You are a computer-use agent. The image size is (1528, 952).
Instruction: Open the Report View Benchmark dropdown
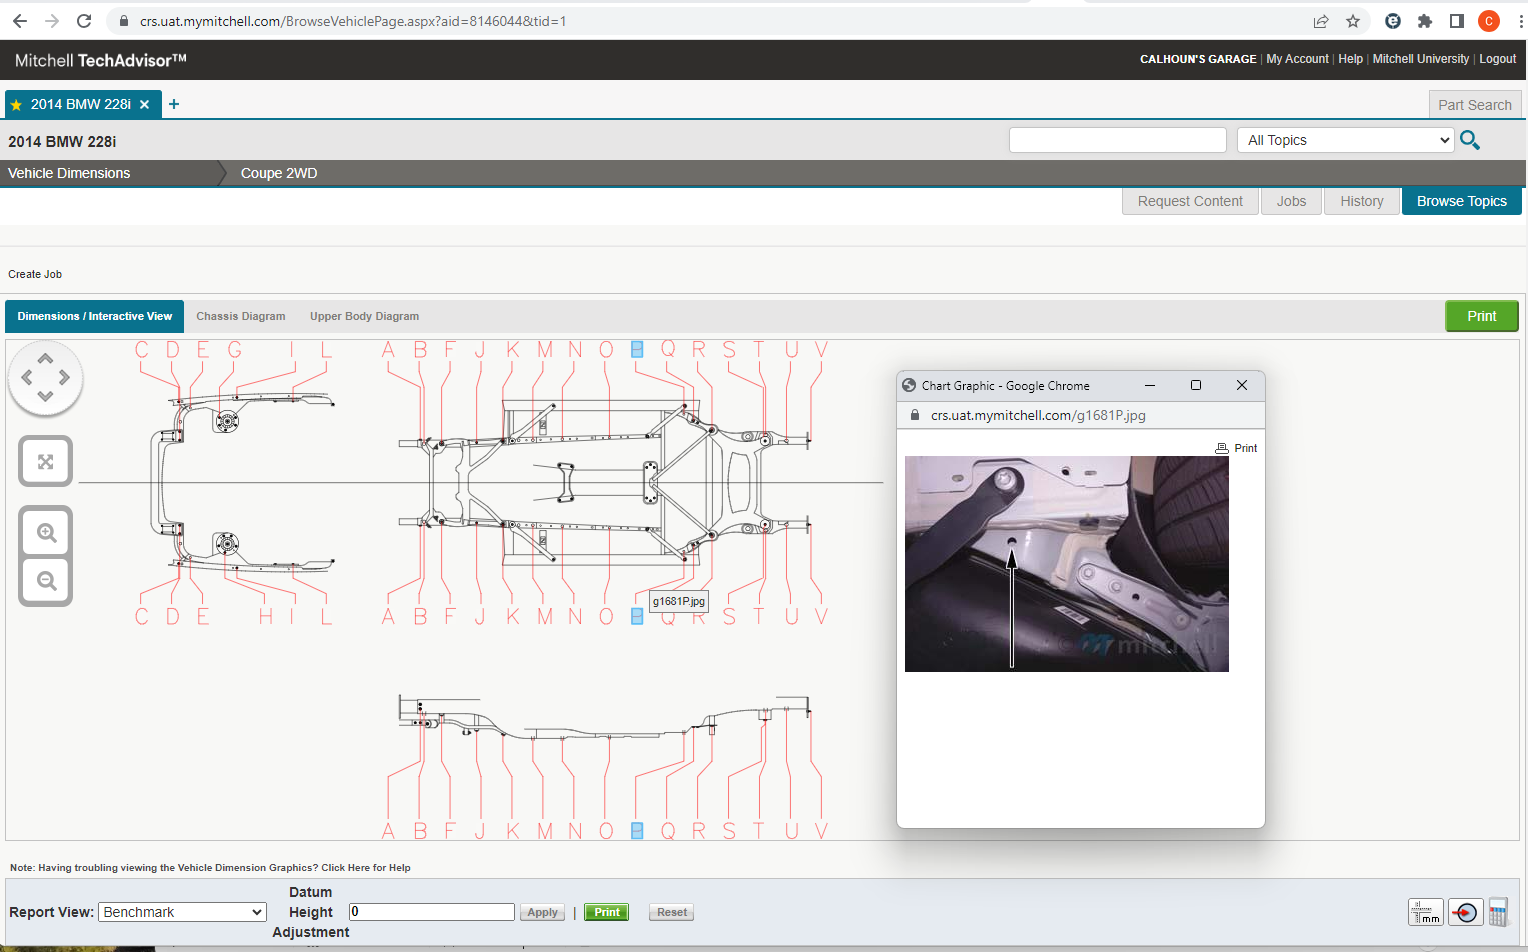coord(182,912)
